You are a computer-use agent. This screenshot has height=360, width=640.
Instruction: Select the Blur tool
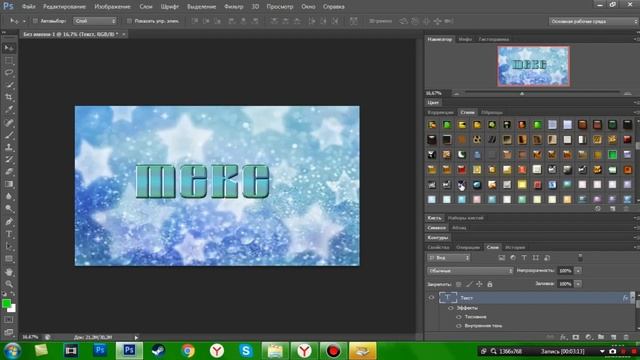(9, 196)
